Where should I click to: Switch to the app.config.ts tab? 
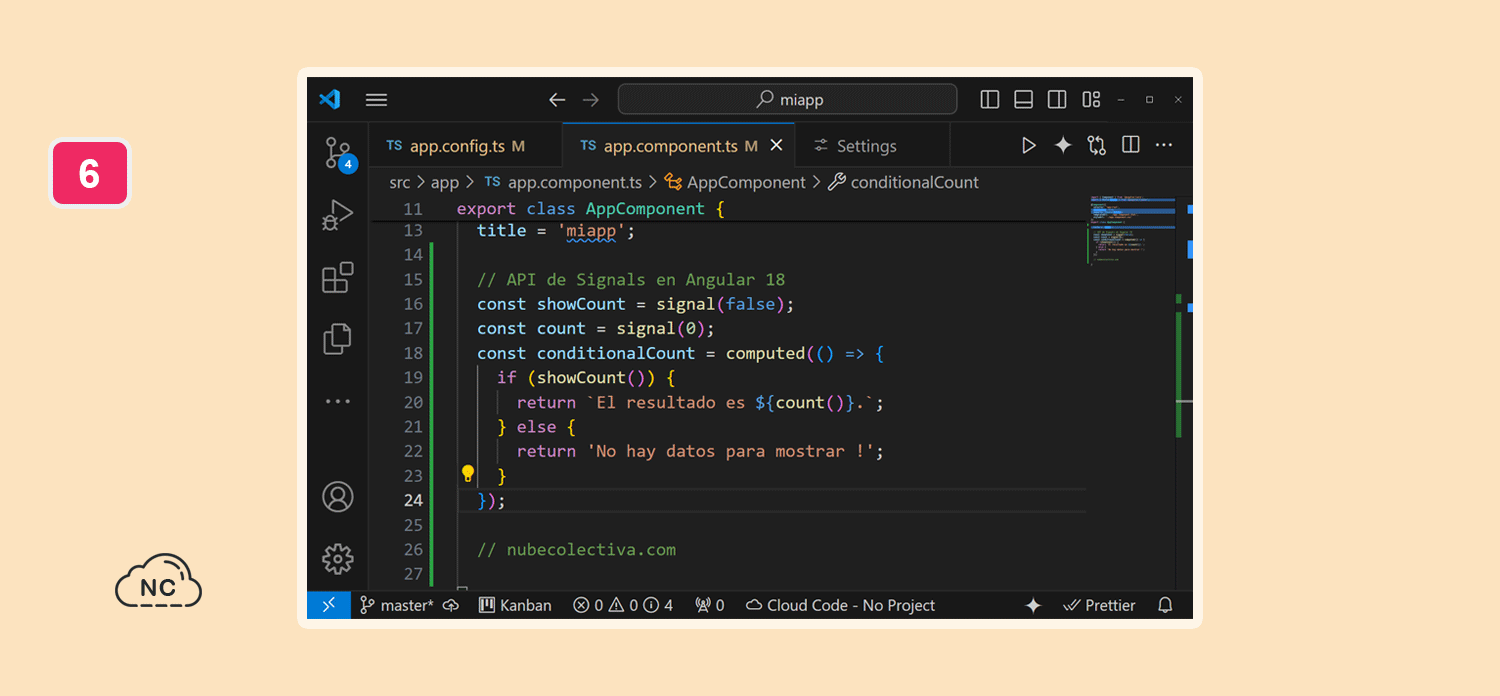click(465, 146)
